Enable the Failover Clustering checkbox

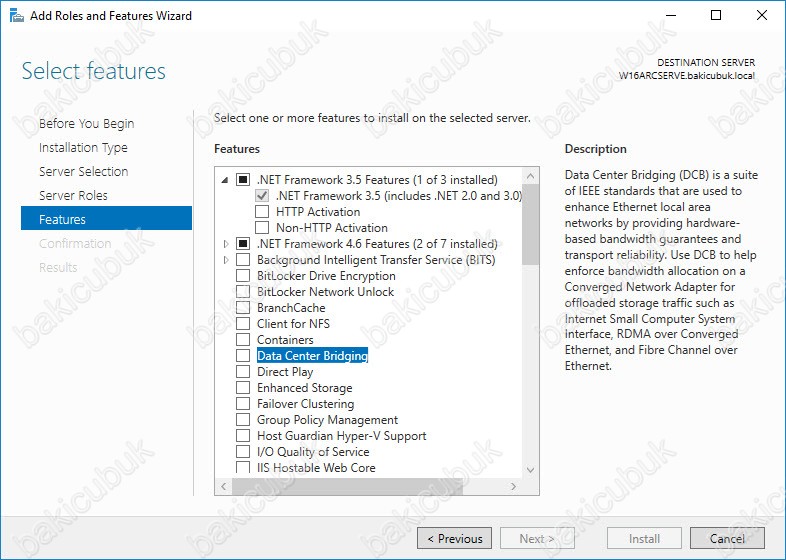click(x=243, y=404)
